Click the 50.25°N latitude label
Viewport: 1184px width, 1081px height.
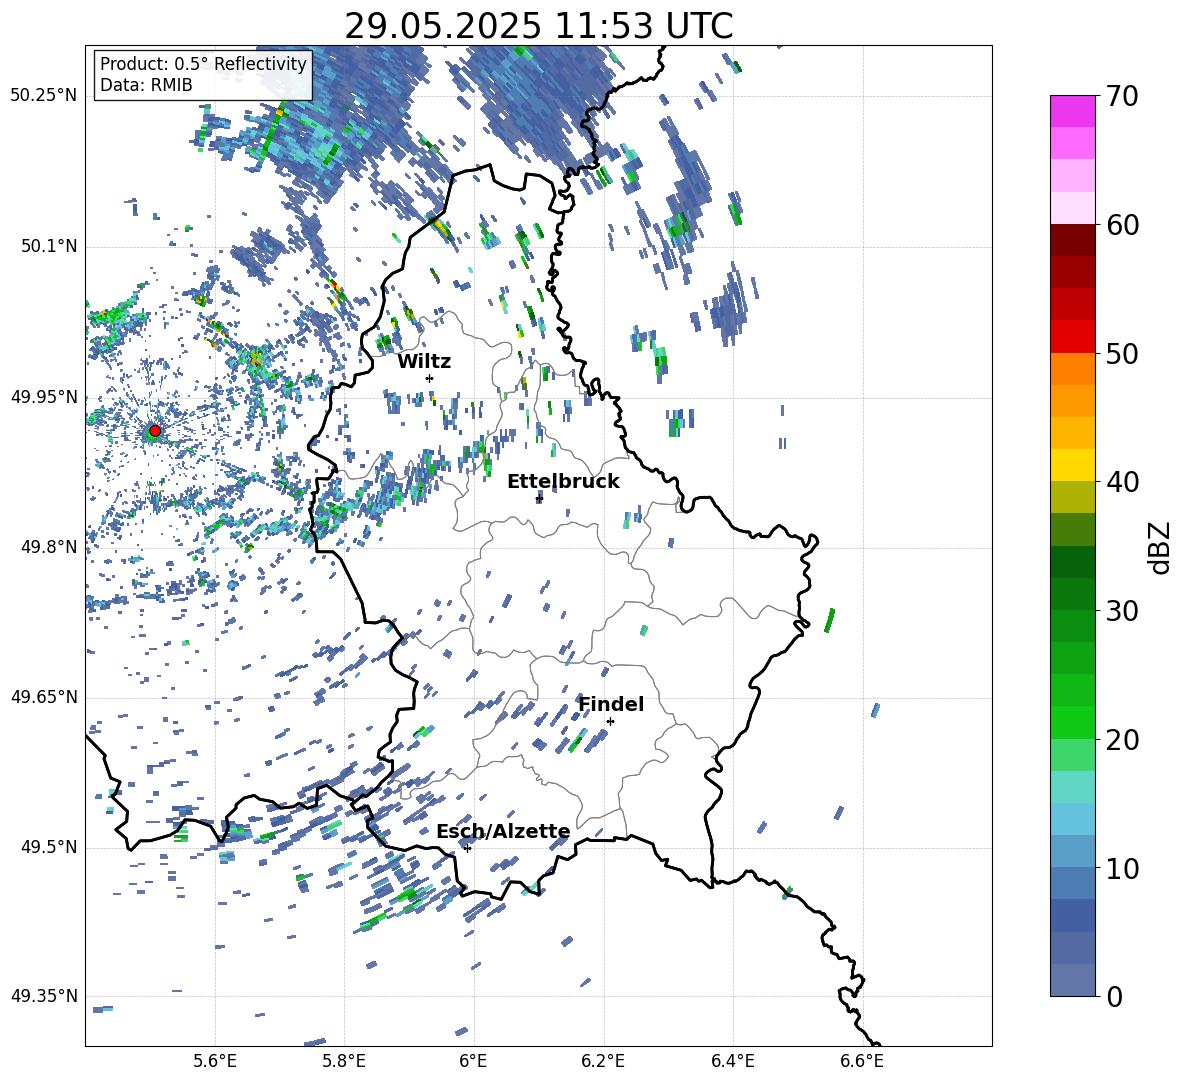tap(44, 96)
